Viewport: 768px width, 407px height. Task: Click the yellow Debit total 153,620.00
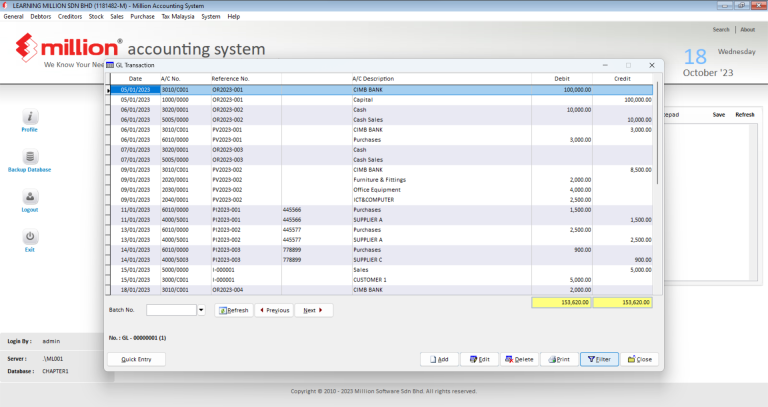(x=562, y=303)
